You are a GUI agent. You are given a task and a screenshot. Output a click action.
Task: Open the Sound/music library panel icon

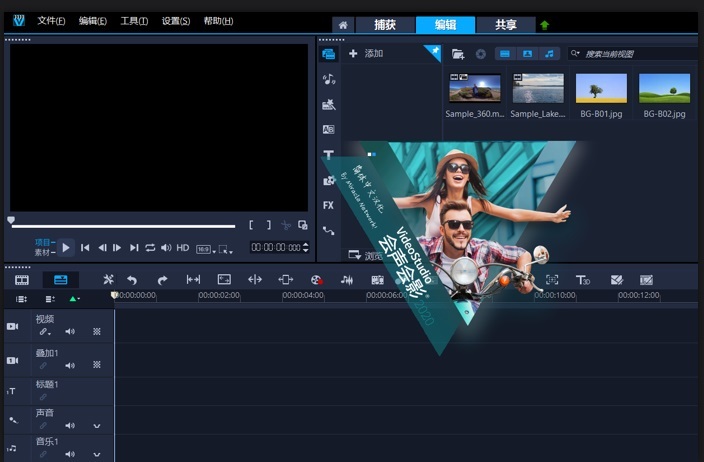[328, 79]
